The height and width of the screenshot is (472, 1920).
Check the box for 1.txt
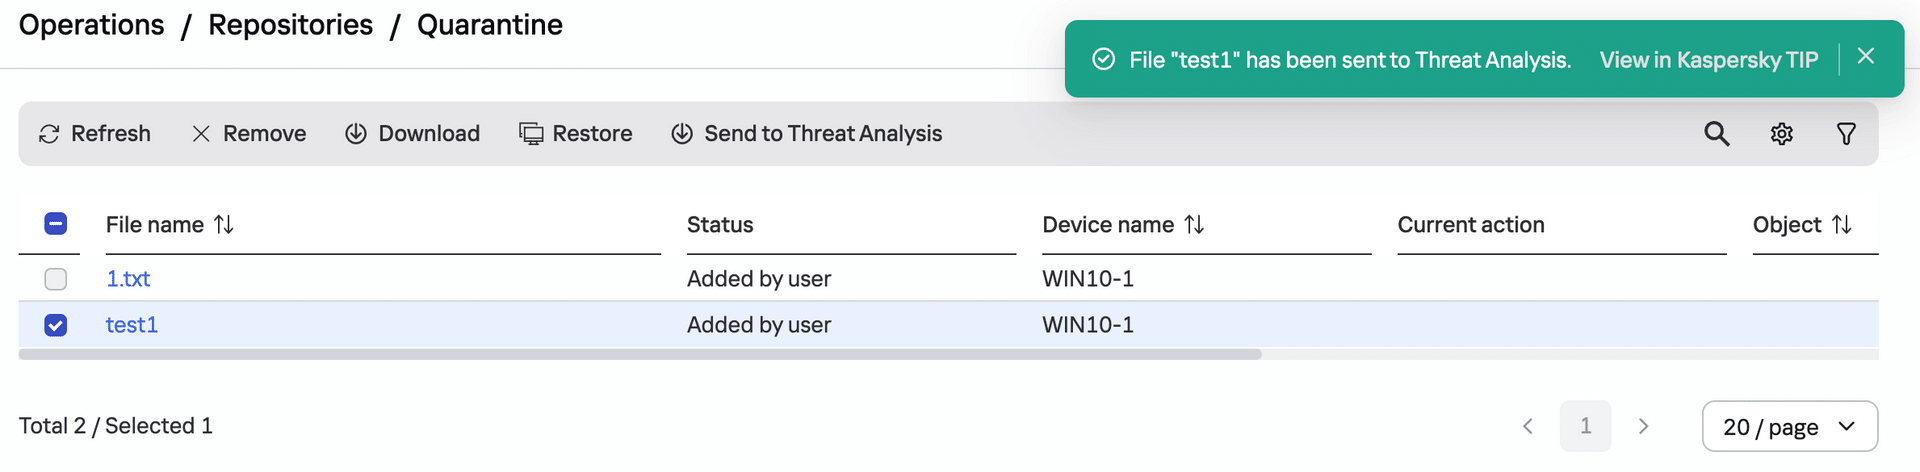(x=56, y=279)
